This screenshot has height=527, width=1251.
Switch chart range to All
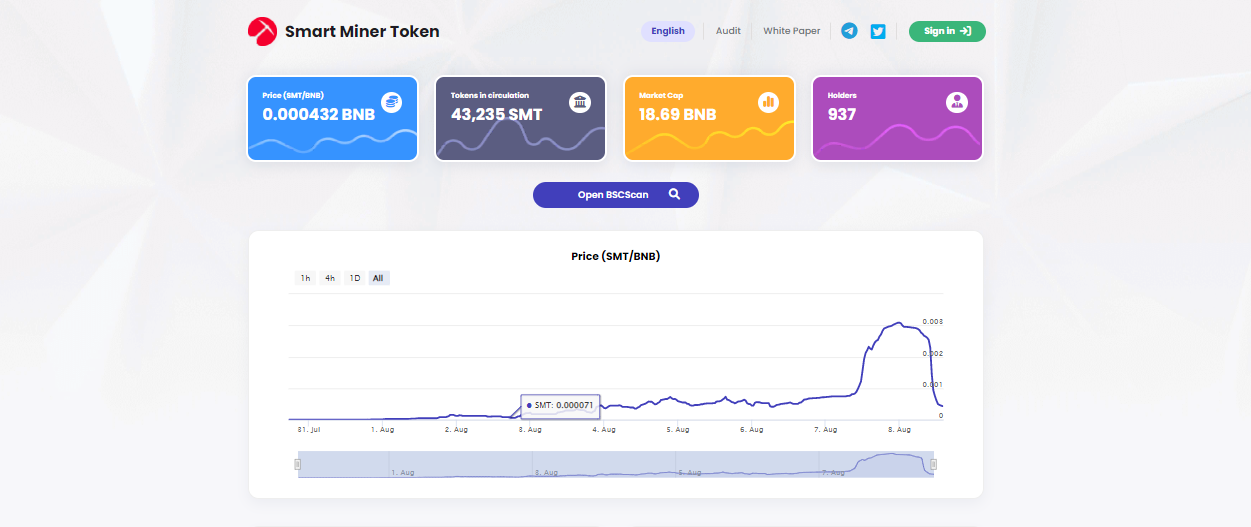pyautogui.click(x=378, y=278)
